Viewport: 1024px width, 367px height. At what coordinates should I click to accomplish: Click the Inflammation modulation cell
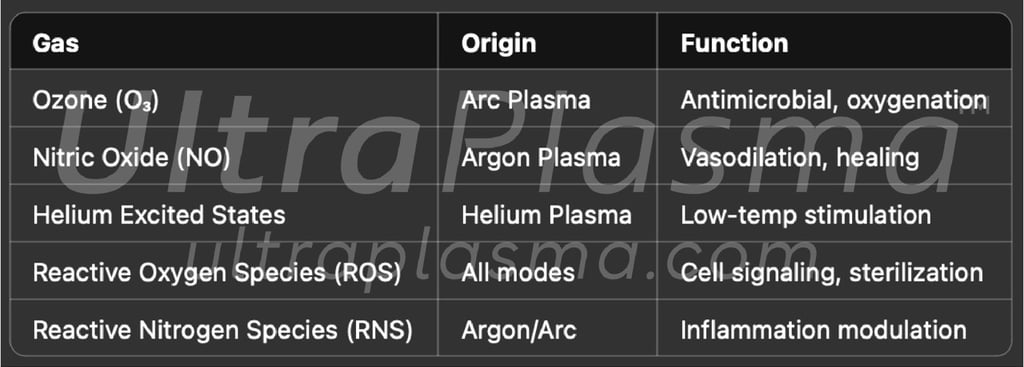pos(834,327)
